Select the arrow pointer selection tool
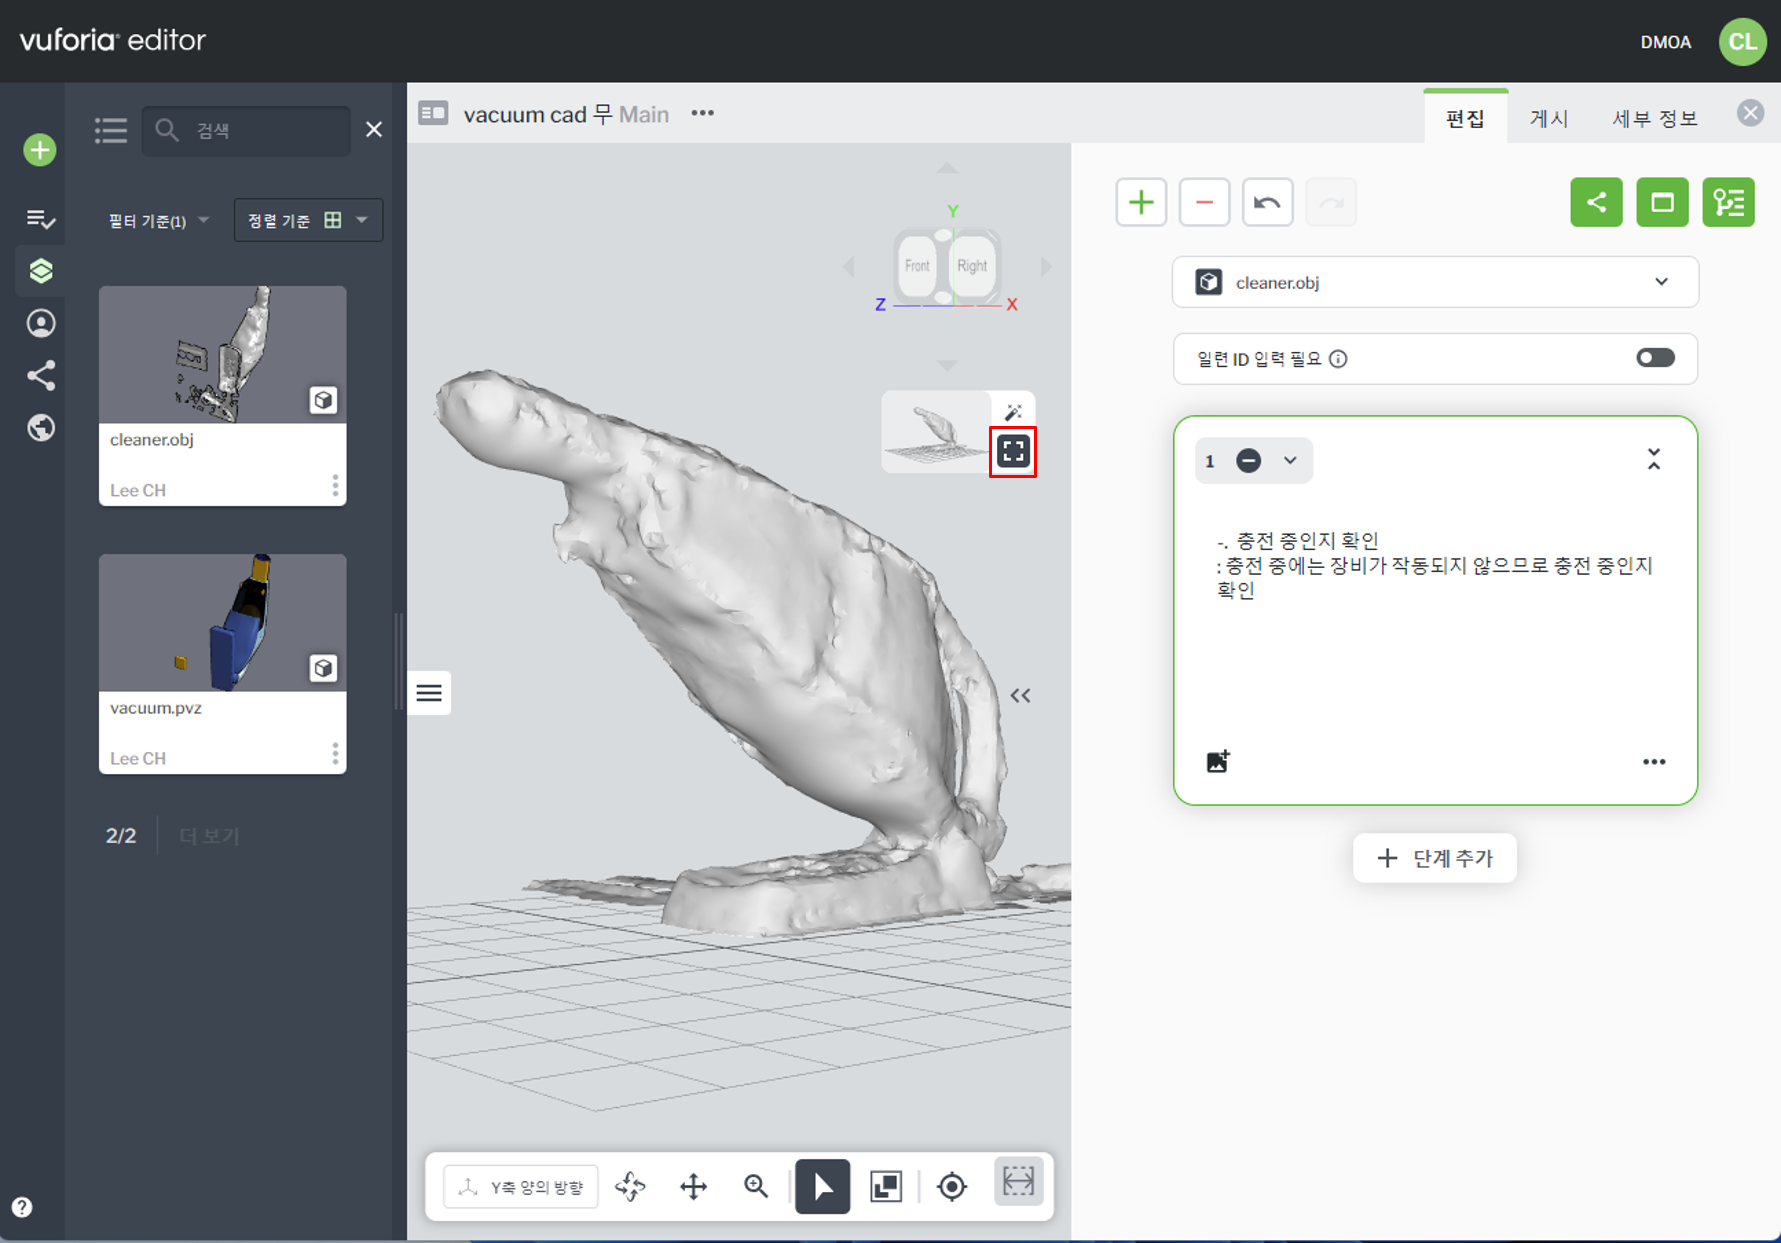Image resolution: width=1781 pixels, height=1243 pixels. click(822, 1186)
